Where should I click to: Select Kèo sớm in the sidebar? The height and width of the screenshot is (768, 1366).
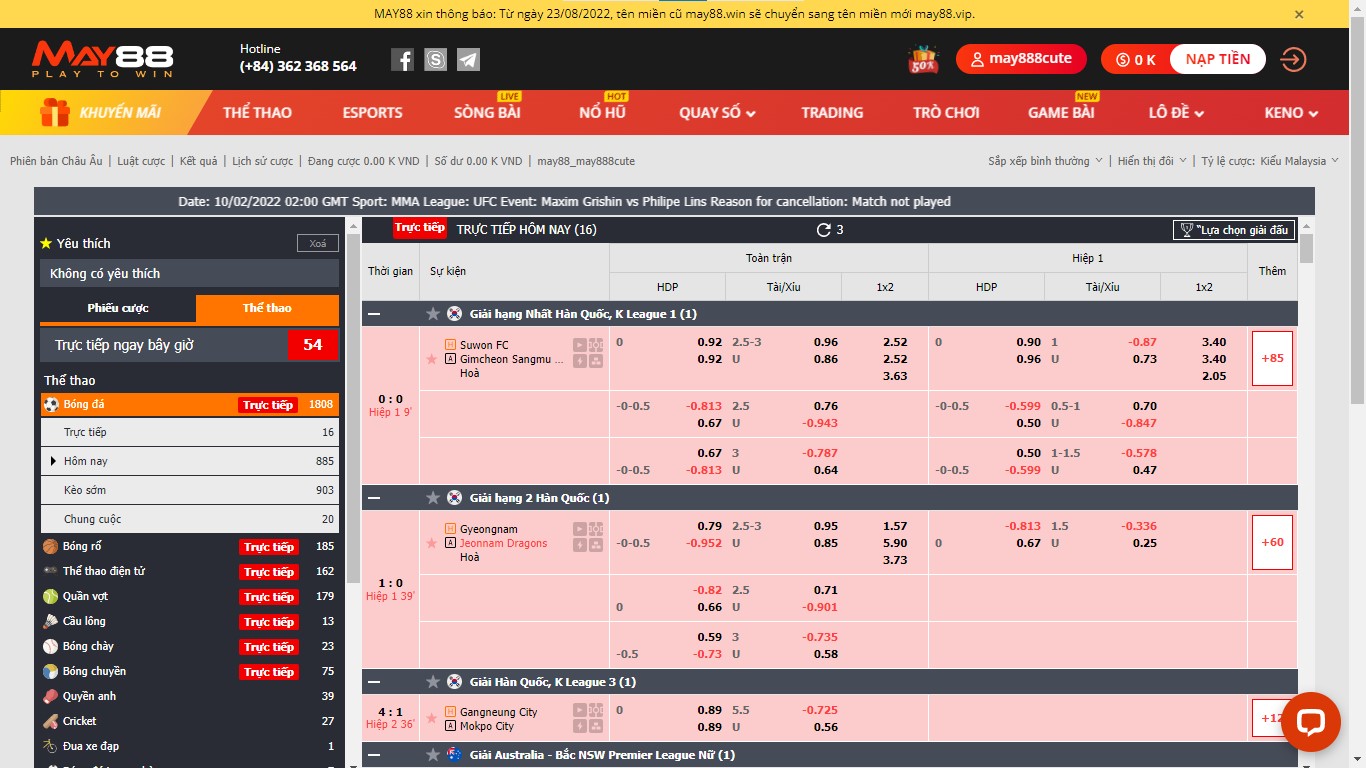point(190,490)
